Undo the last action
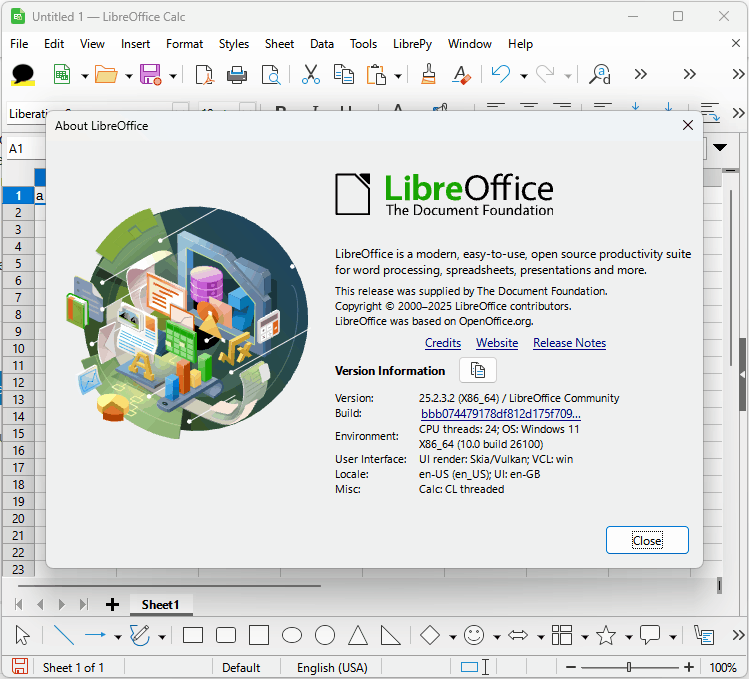 (x=501, y=74)
